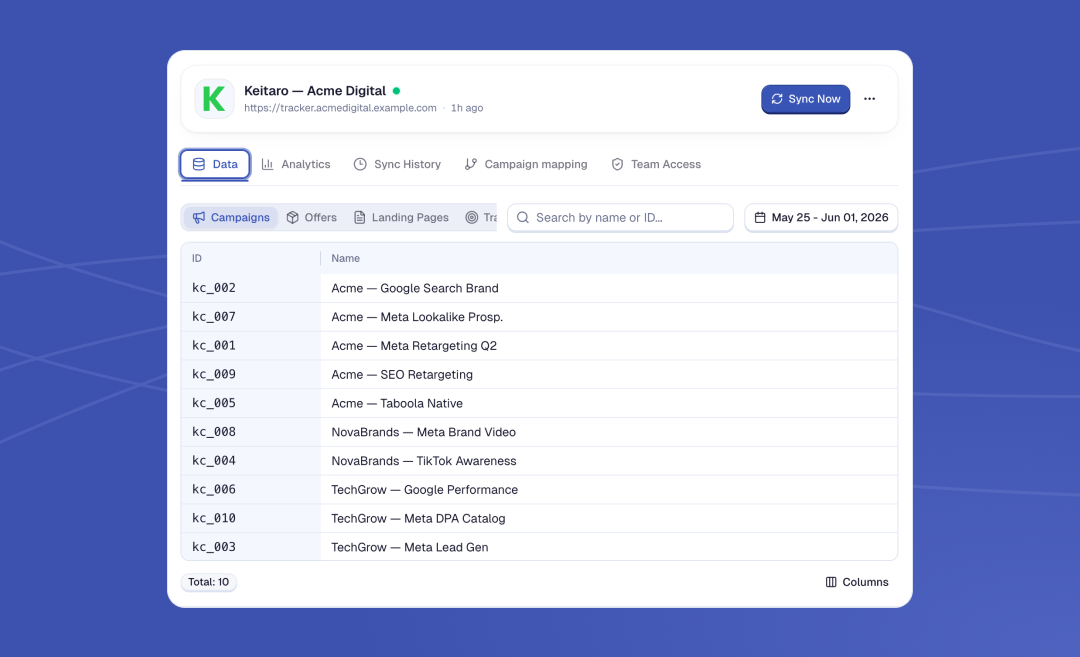Click the green status dot
This screenshot has width=1080, height=657.
[x=397, y=91]
